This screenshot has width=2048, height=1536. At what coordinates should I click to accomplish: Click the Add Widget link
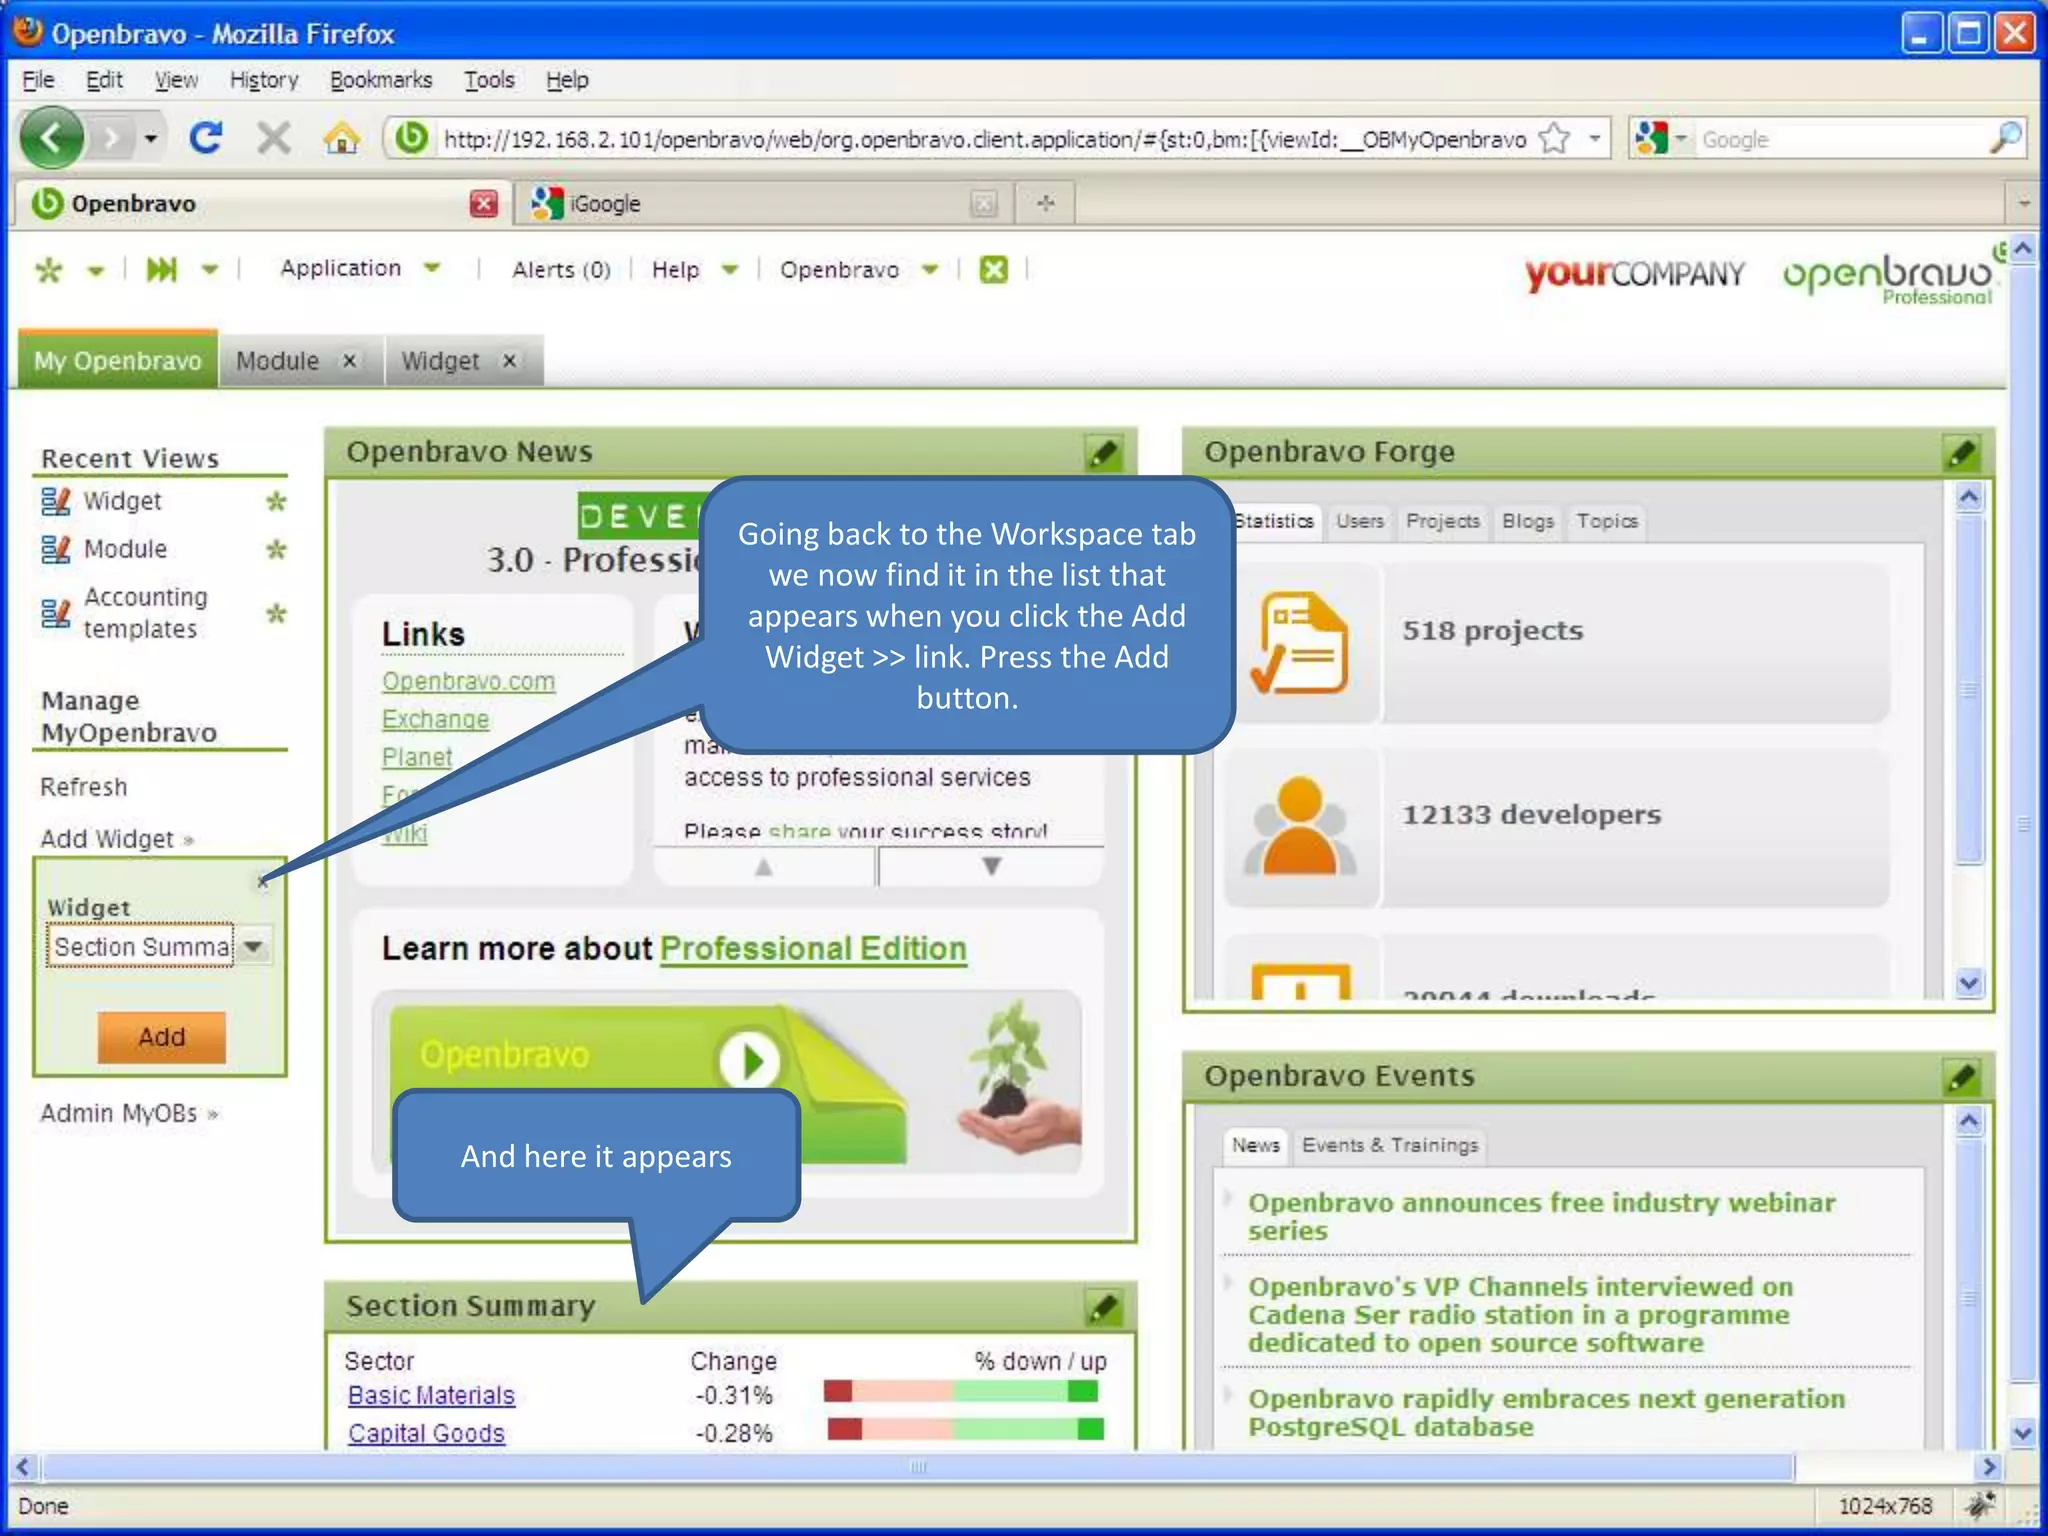tap(116, 839)
